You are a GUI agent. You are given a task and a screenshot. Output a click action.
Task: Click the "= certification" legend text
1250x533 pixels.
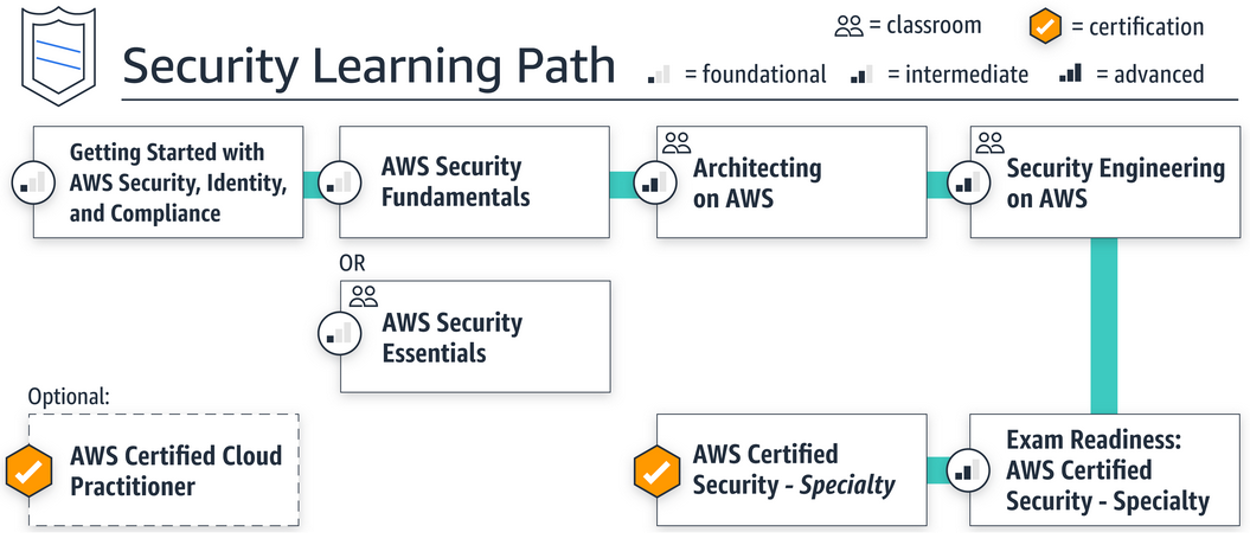1137,27
